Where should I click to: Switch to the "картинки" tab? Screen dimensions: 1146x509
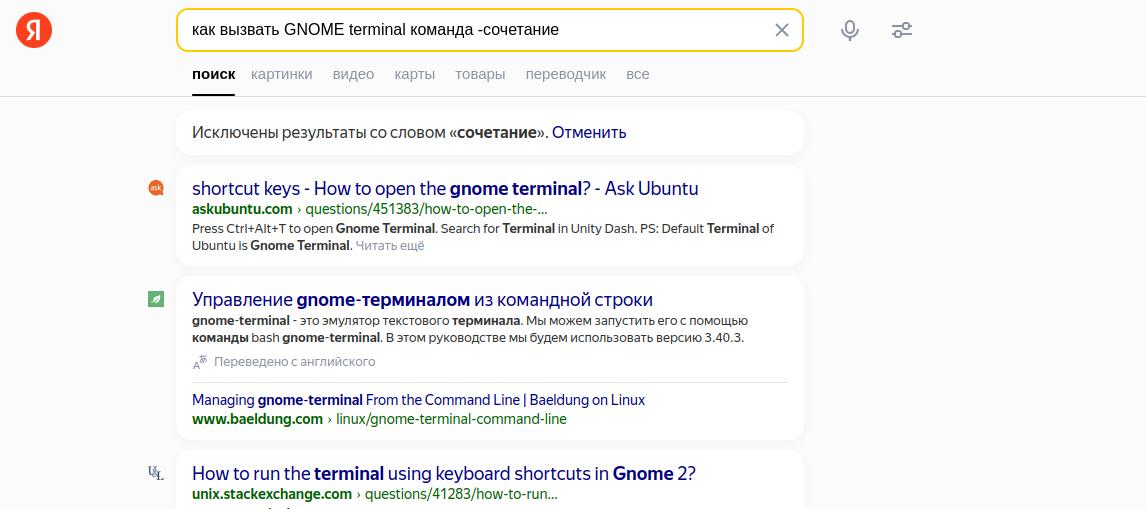pos(281,74)
